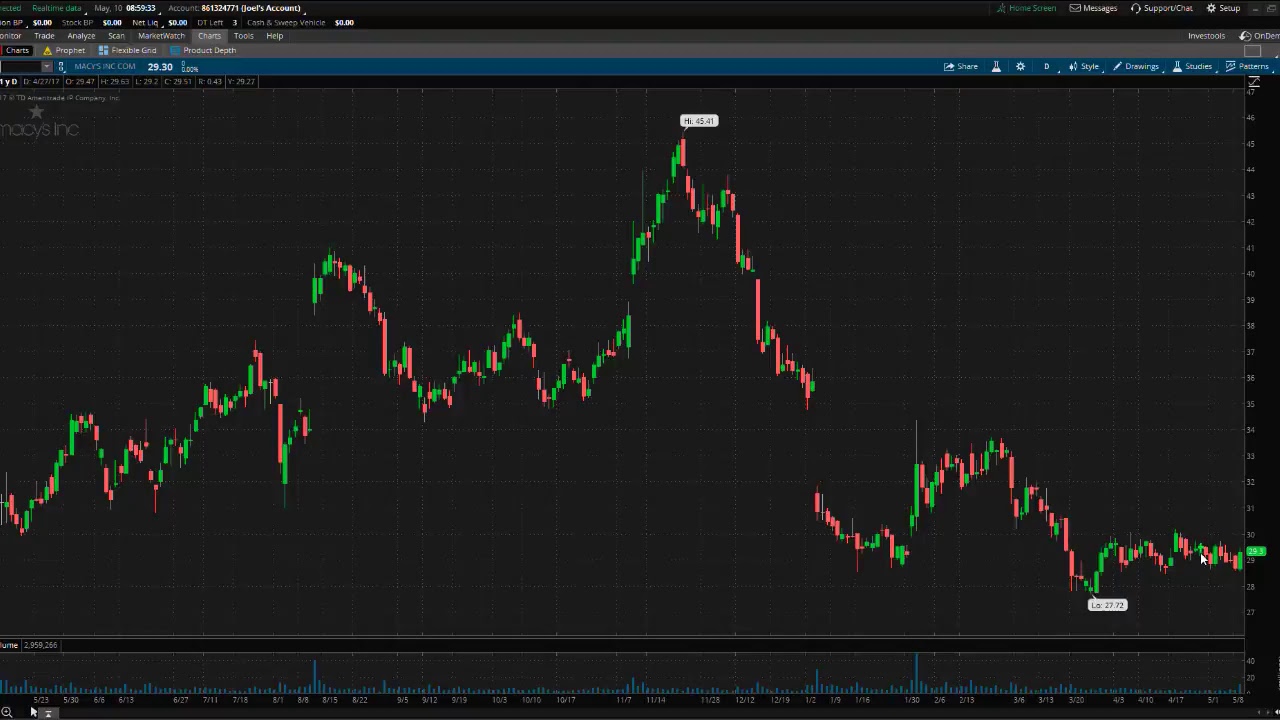Open the Studies menu
This screenshot has width=1280, height=720.
coord(1192,66)
